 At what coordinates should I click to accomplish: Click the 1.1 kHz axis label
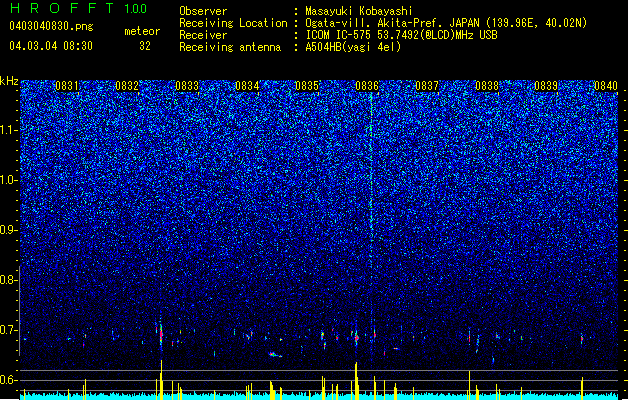pyautogui.click(x=9, y=130)
